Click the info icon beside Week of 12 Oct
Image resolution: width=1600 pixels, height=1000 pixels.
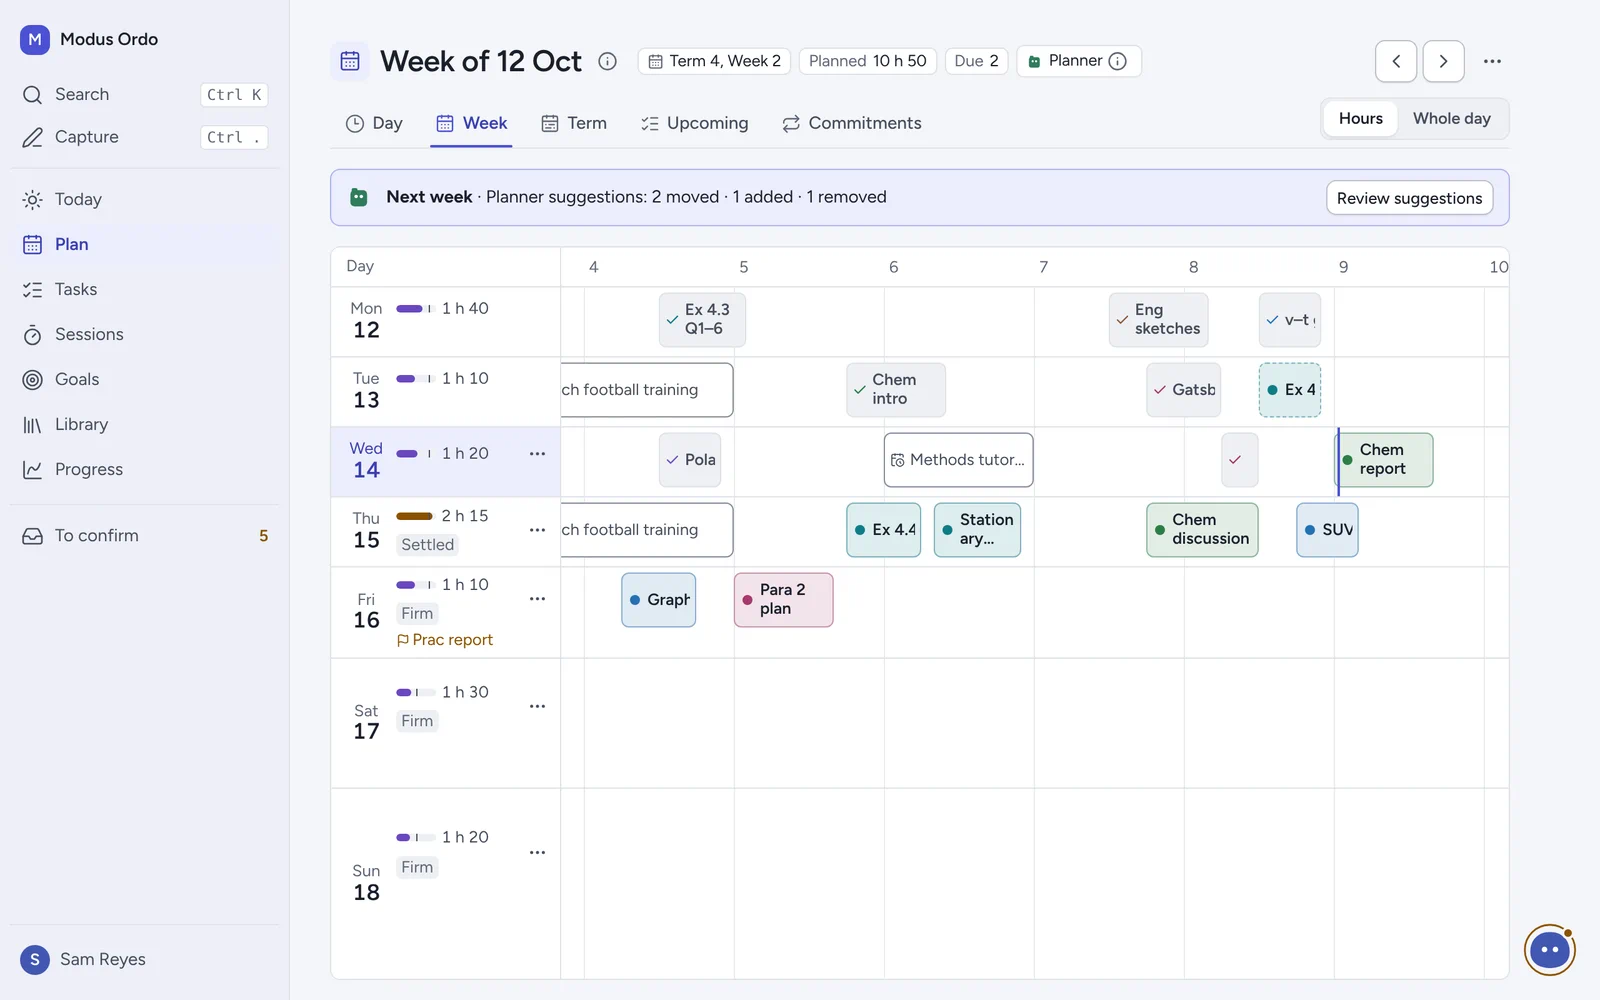(x=607, y=61)
